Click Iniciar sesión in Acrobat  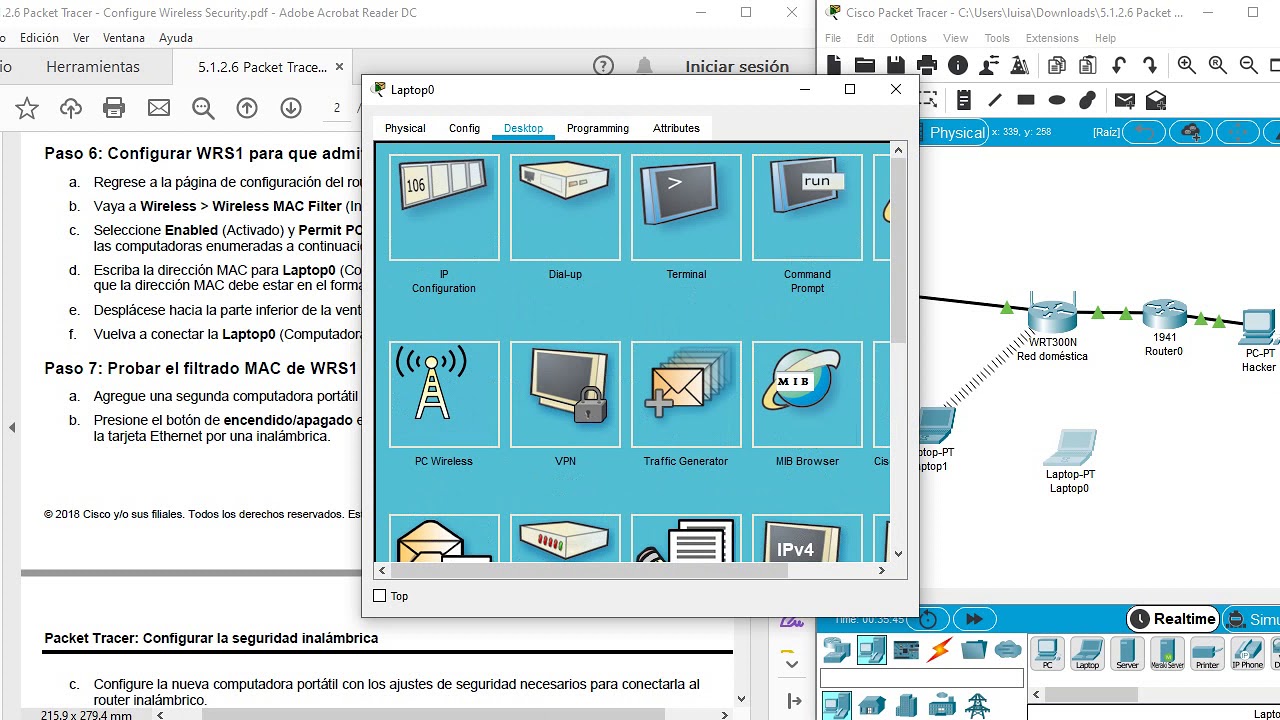click(737, 67)
